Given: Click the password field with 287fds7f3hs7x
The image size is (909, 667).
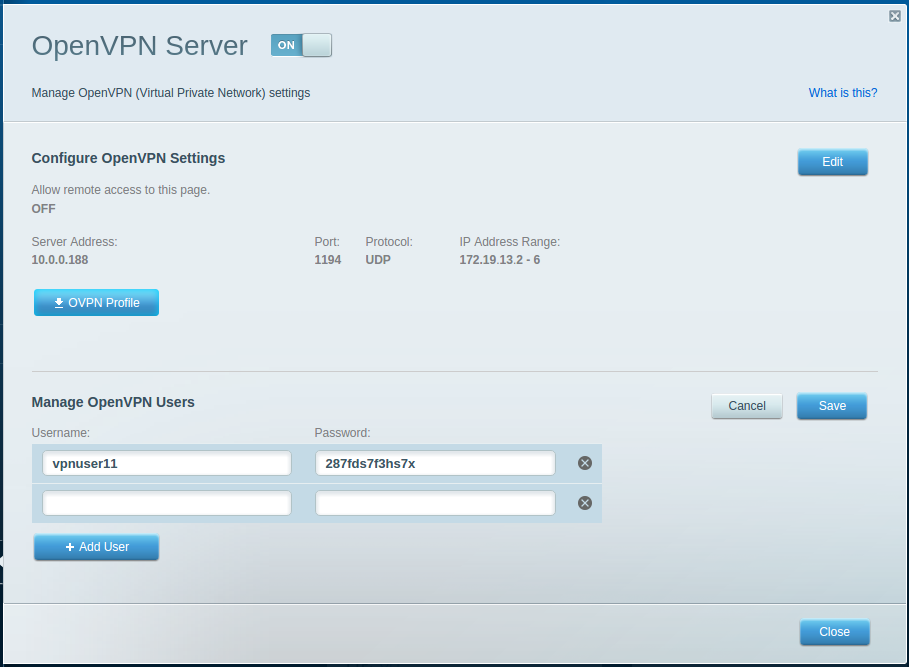Looking at the screenshot, I should coord(434,463).
